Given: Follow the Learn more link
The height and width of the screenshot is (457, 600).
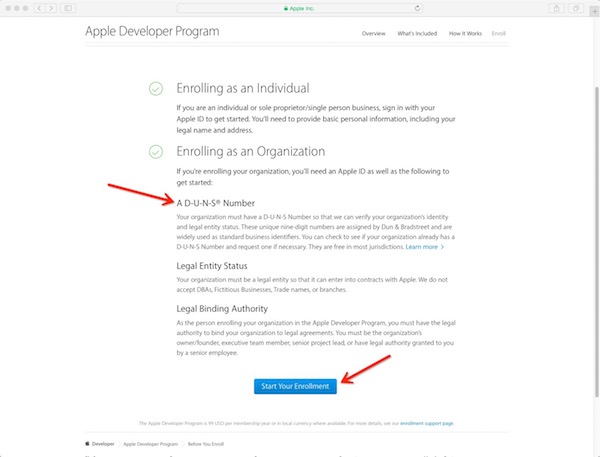Looking at the screenshot, I should point(424,246).
